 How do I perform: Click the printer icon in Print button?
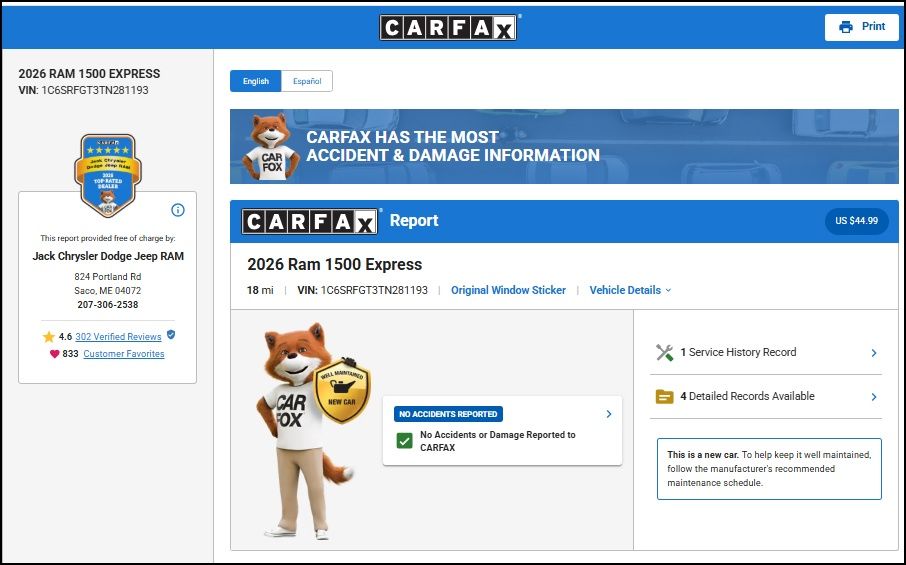pos(845,27)
